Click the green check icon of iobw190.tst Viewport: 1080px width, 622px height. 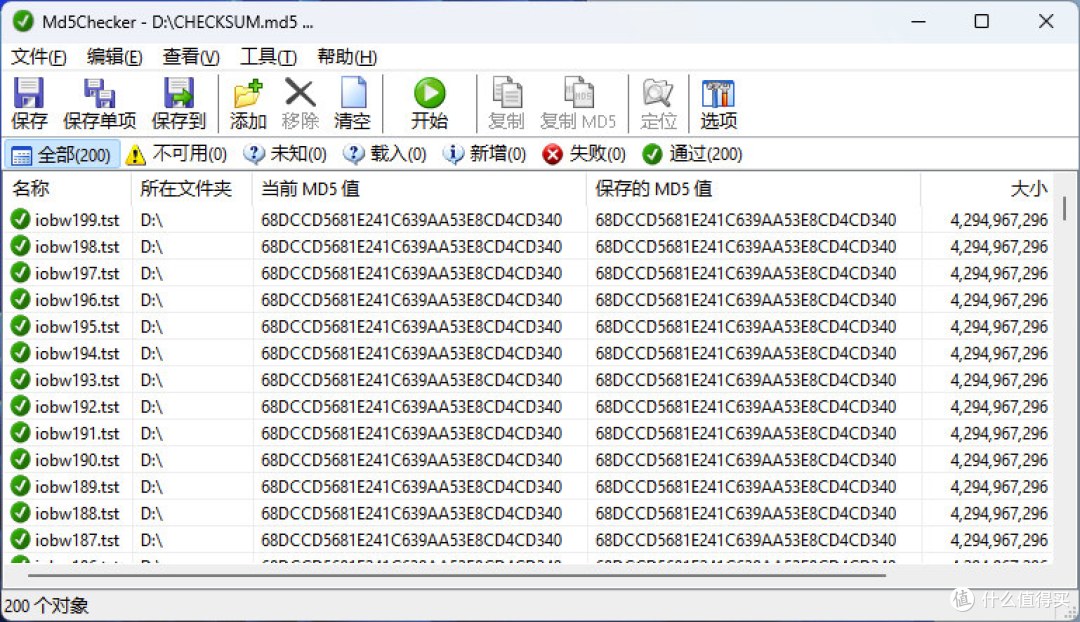[x=20, y=459]
